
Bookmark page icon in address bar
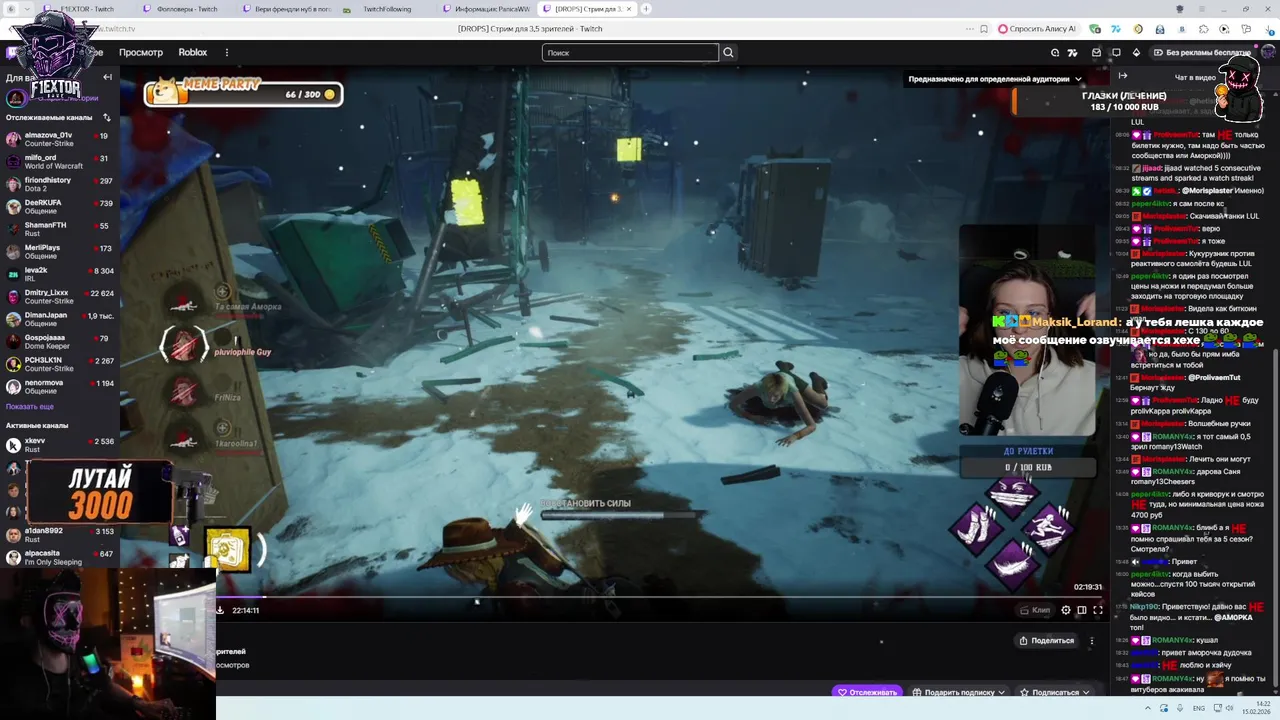[x=984, y=29]
